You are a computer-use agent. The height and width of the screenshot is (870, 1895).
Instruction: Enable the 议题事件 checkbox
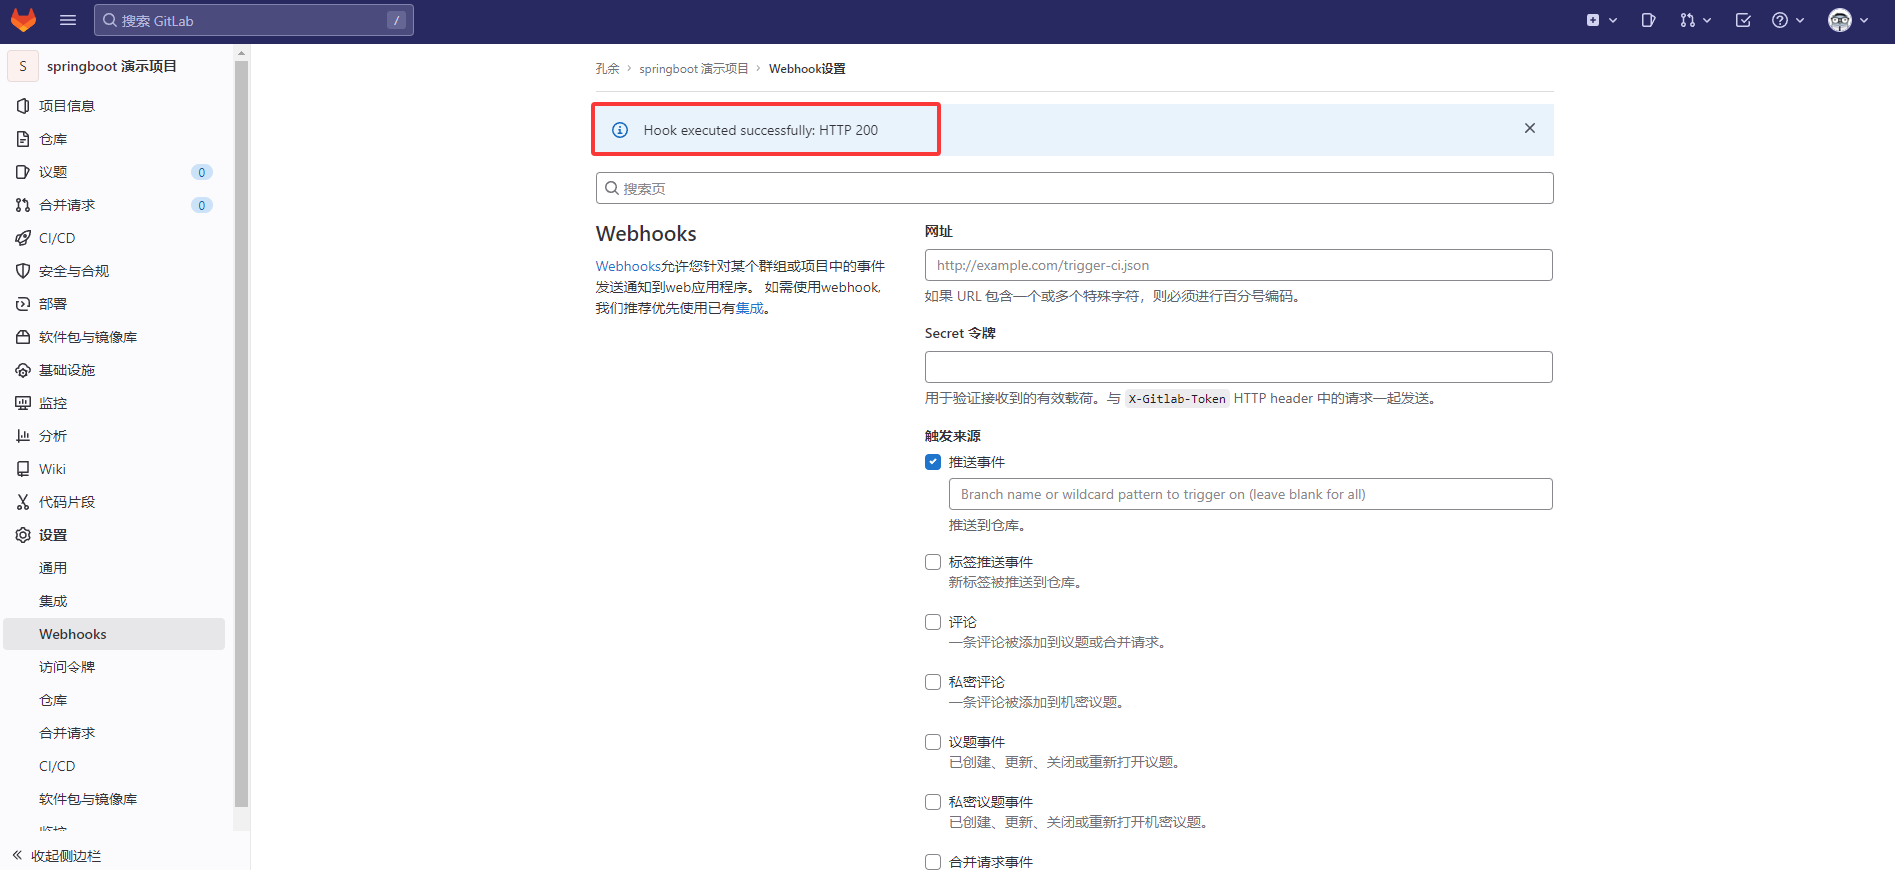pyautogui.click(x=933, y=742)
